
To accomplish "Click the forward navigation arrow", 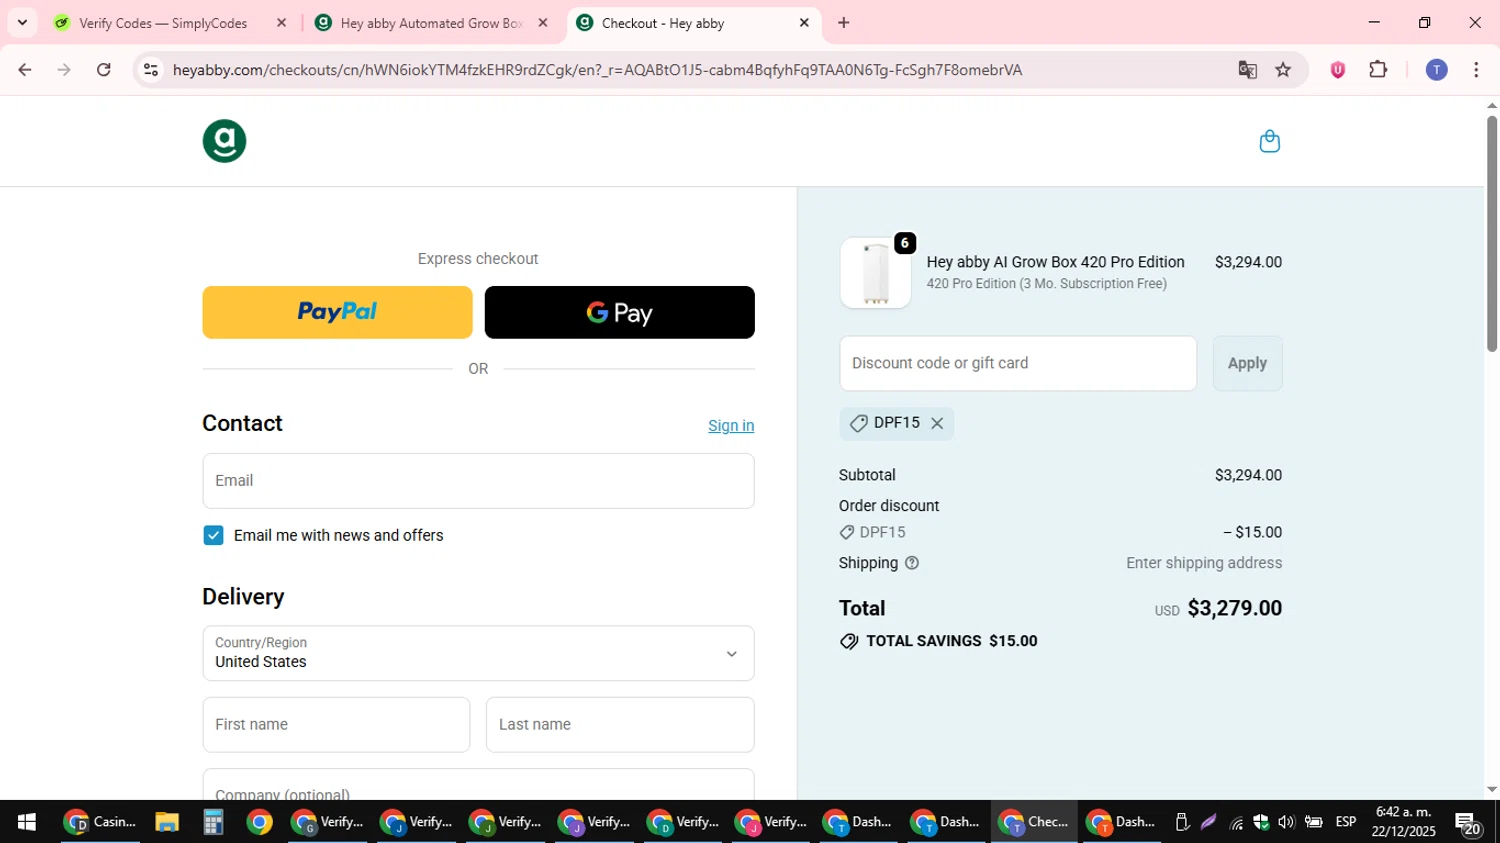I will pos(64,70).
